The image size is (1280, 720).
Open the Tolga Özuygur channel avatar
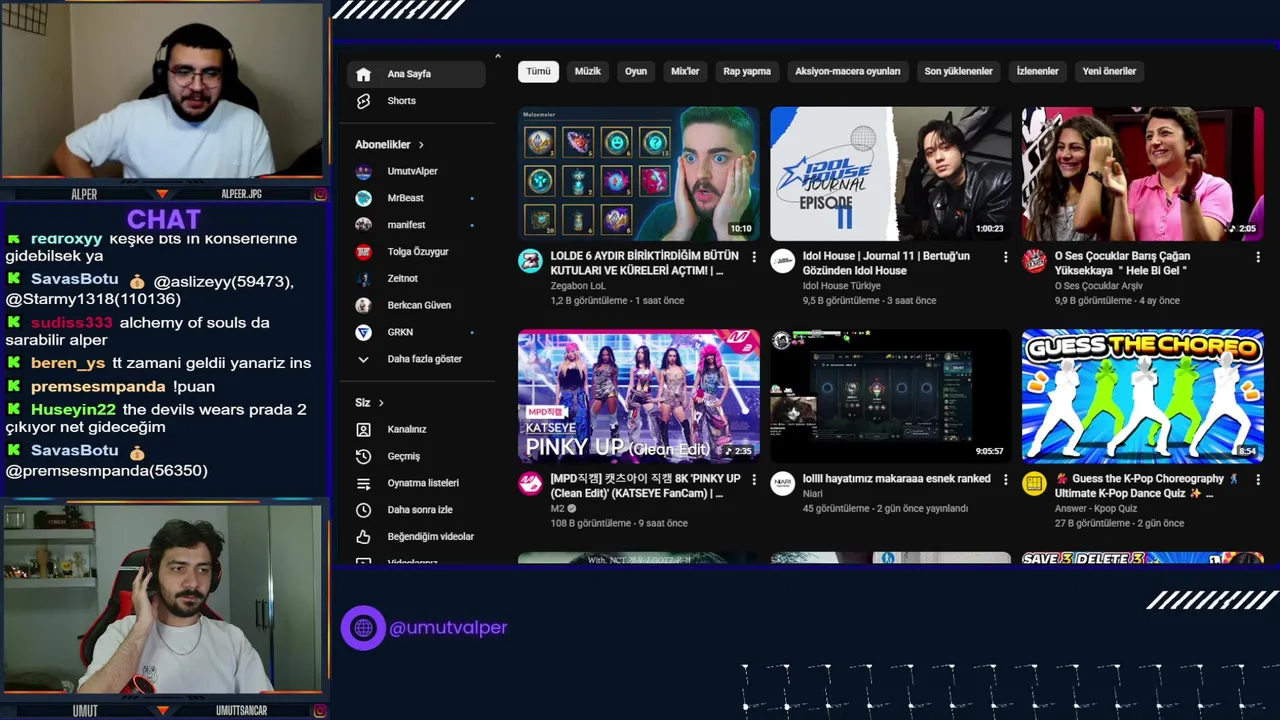pyautogui.click(x=364, y=252)
